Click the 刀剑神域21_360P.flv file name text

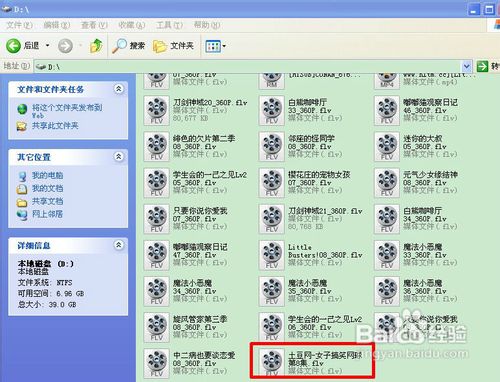[325, 211]
